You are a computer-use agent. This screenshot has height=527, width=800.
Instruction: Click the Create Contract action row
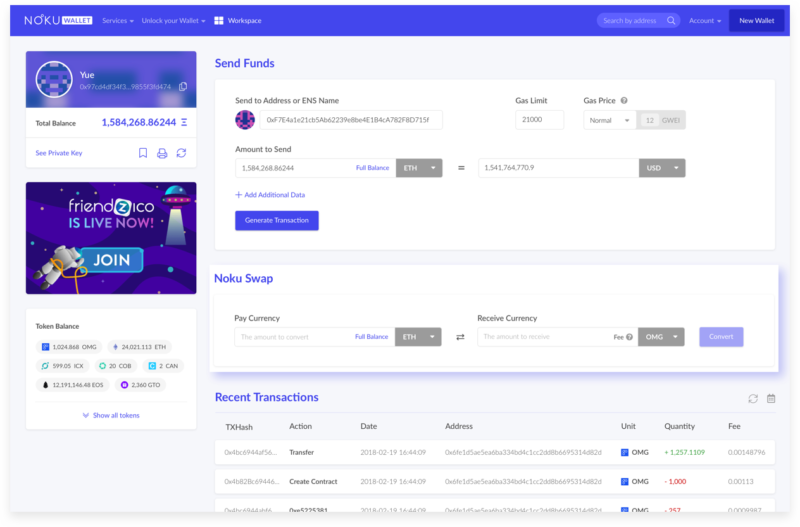[313, 482]
